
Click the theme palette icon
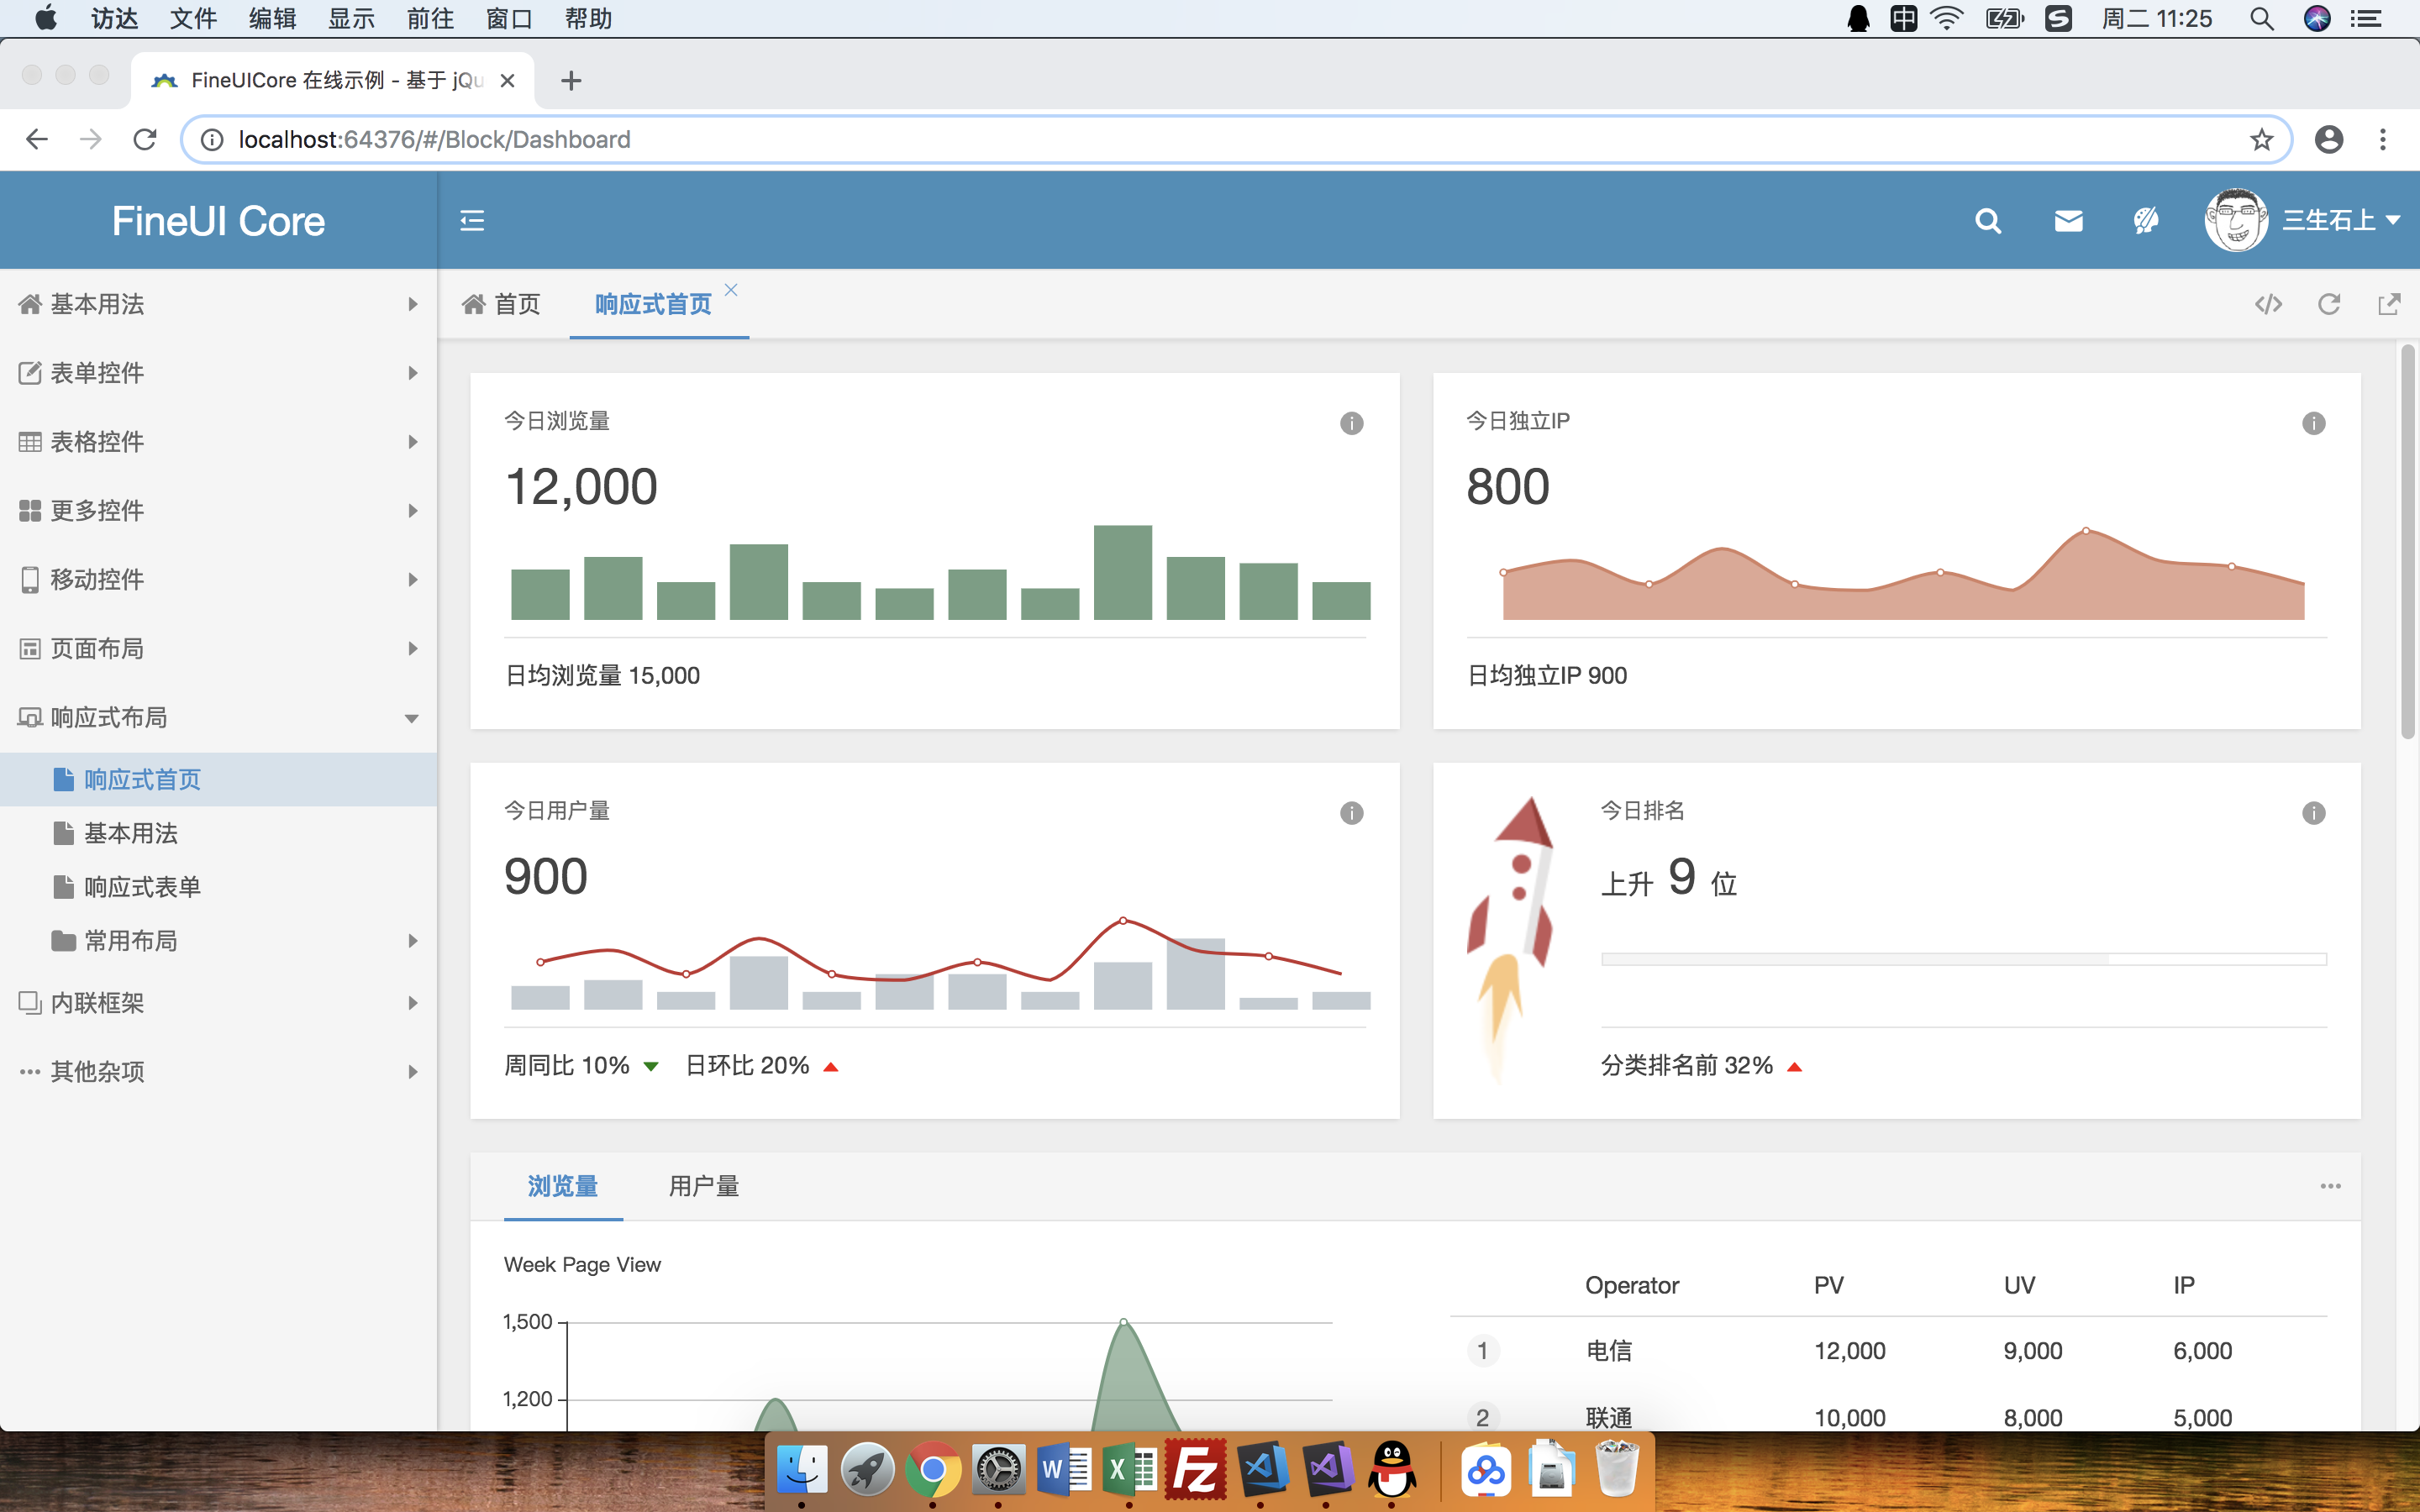pos(2146,221)
